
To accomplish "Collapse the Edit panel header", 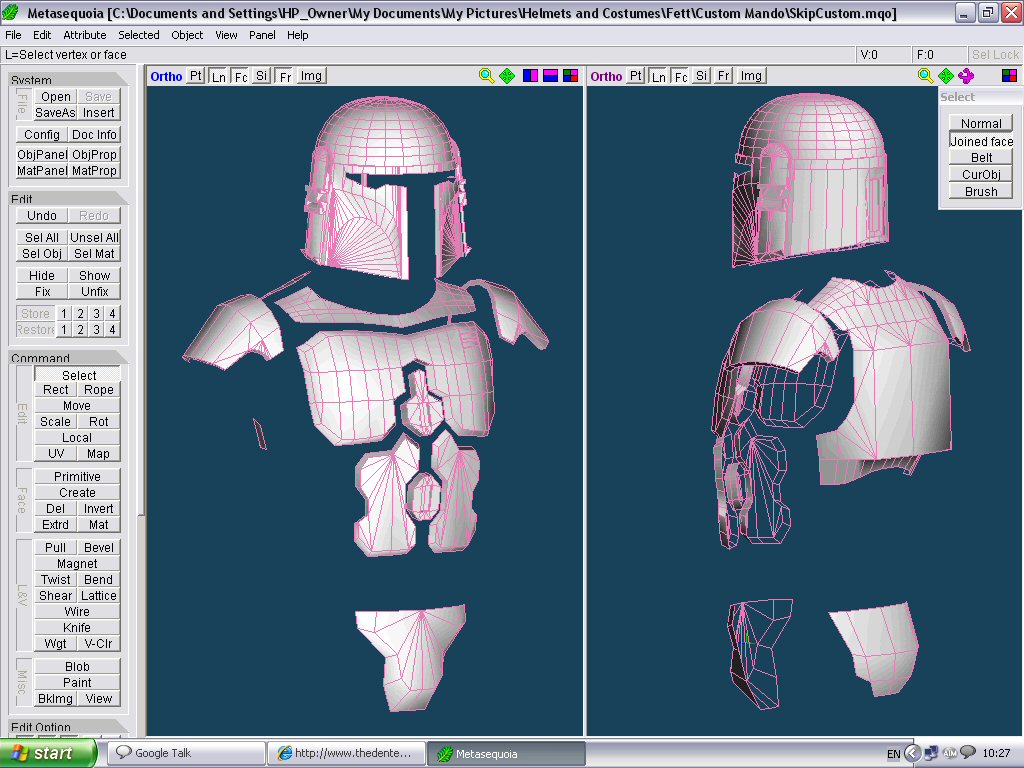I will pyautogui.click(x=69, y=198).
